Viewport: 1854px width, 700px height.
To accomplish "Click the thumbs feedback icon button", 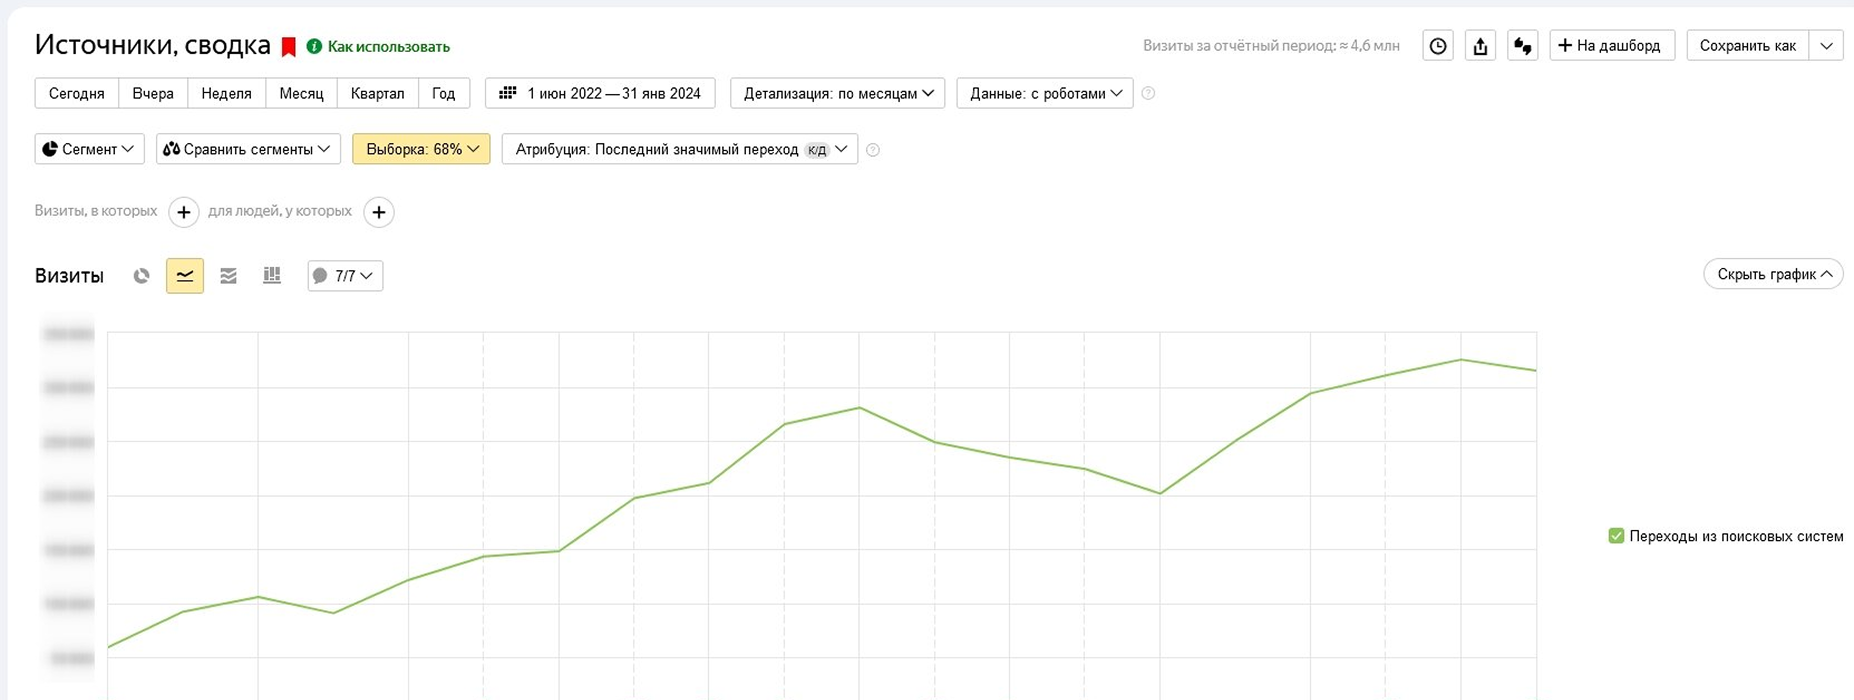I will 1522,46.
